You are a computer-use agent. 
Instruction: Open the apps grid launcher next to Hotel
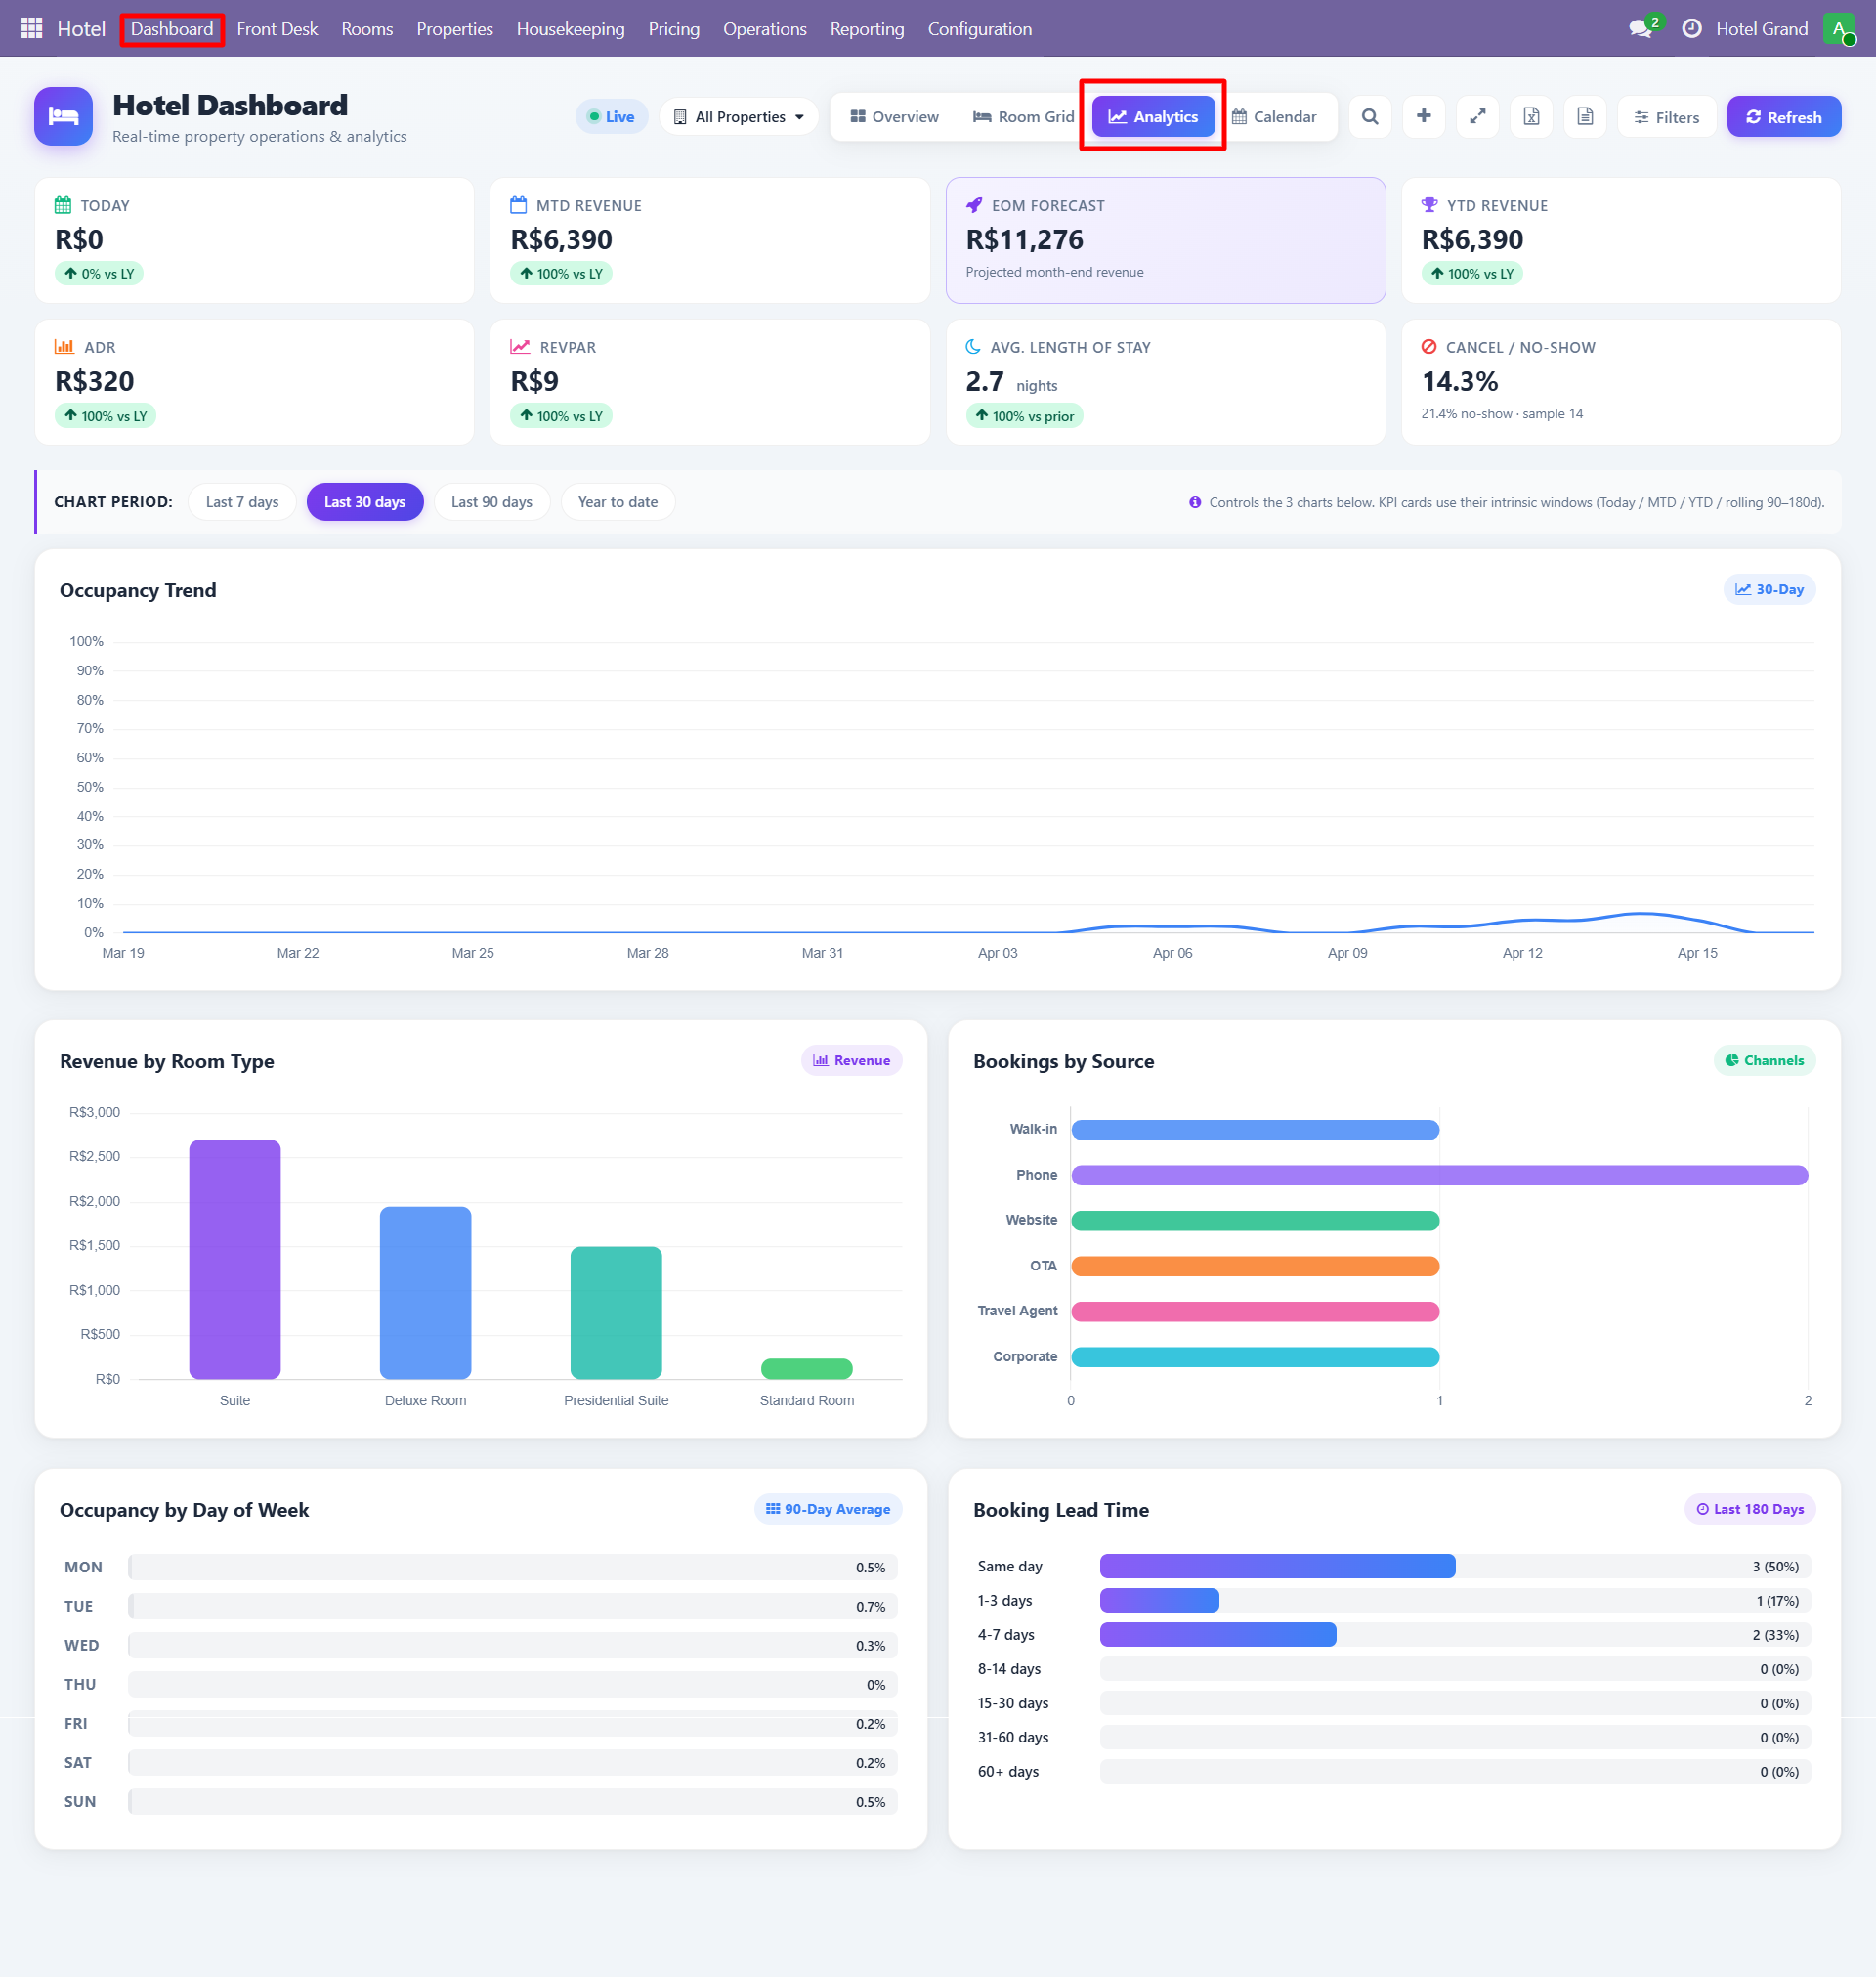coord(30,28)
